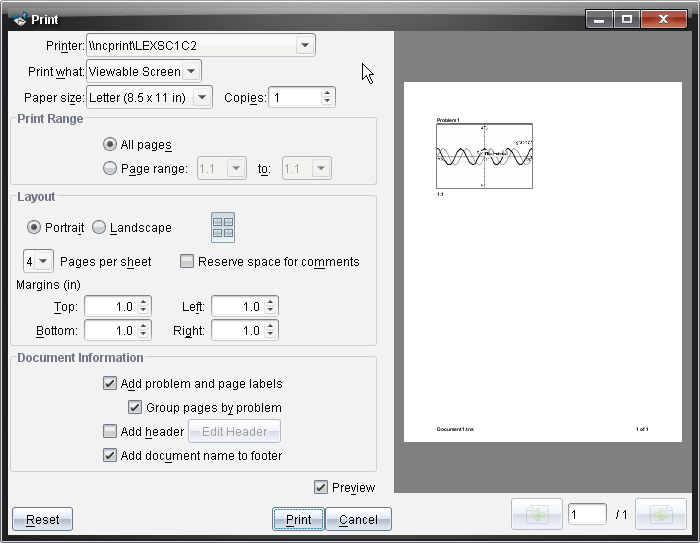Increase the Copies spinner value

coord(327,92)
